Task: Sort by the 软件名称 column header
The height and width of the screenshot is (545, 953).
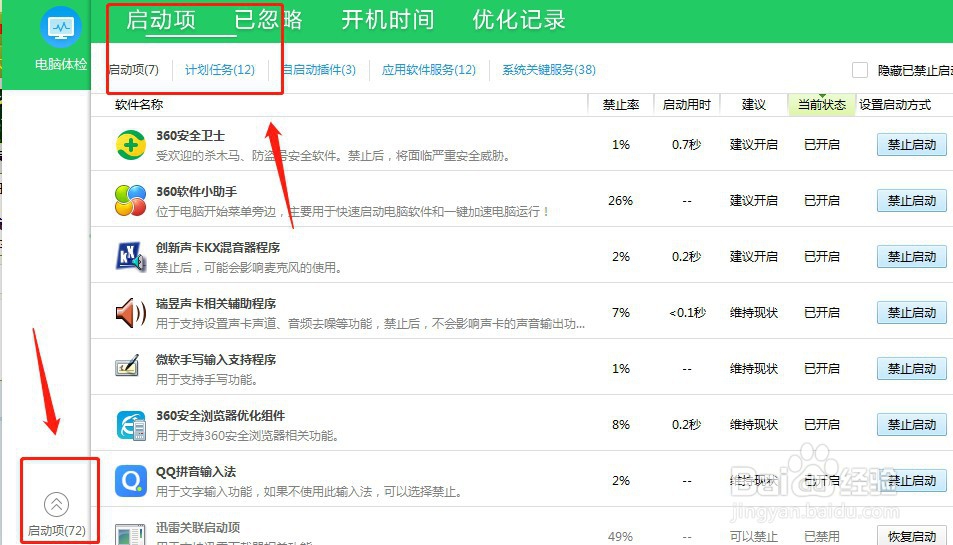Action: (x=139, y=105)
